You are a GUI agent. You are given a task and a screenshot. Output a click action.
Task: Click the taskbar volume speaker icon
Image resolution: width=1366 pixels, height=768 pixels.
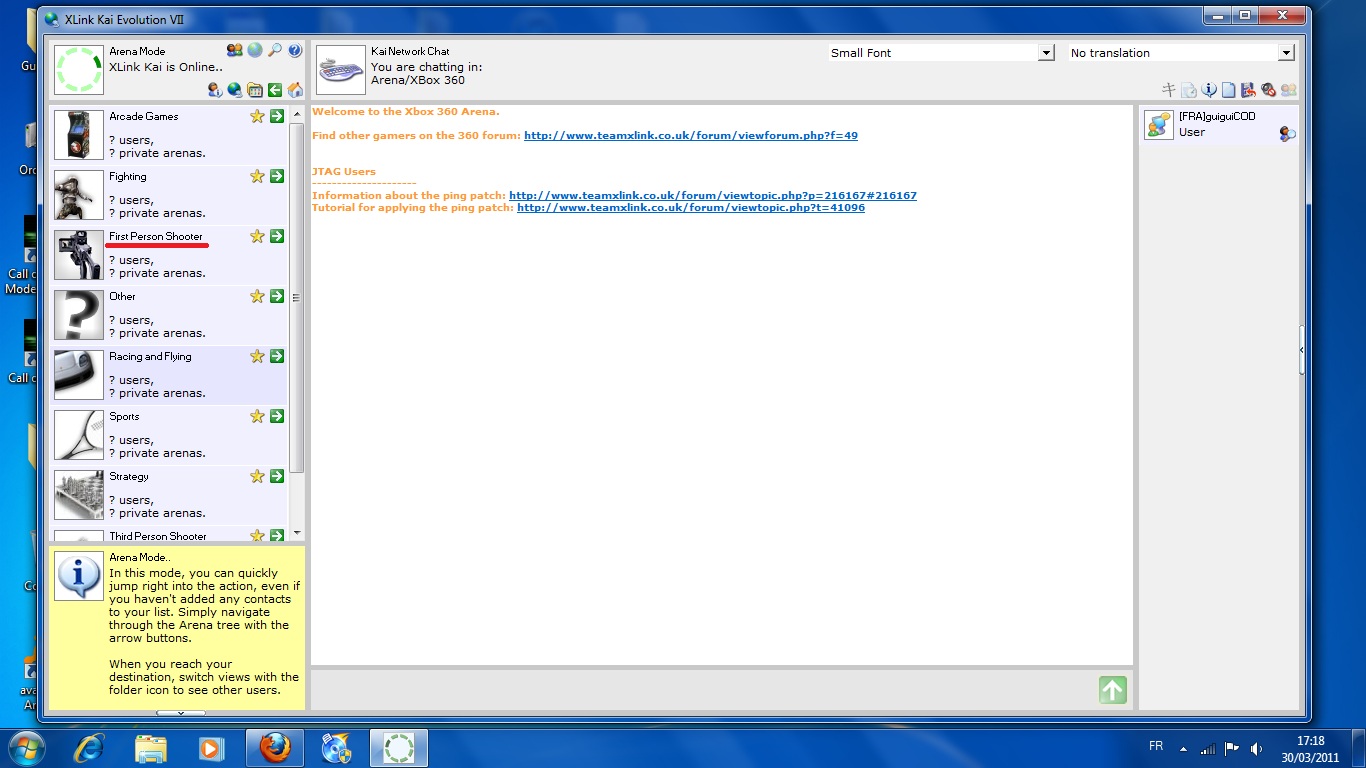[x=1257, y=748]
